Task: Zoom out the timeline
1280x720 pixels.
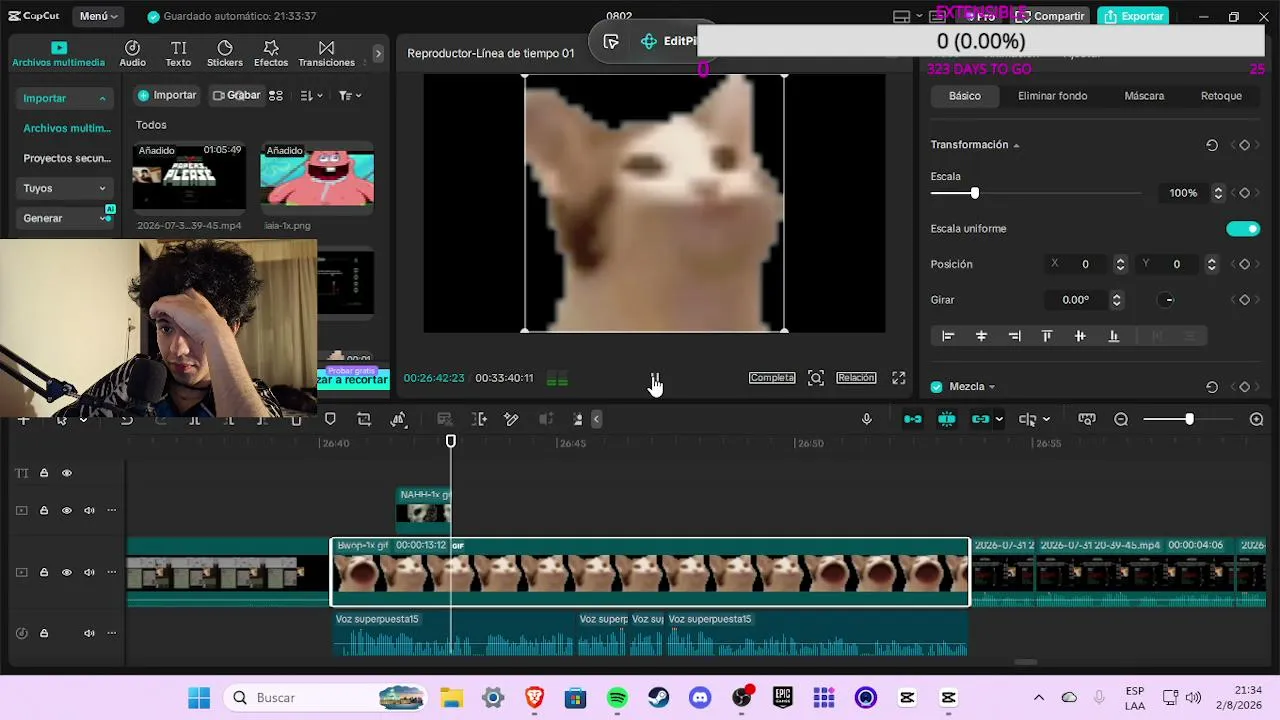Action: coord(1121,419)
